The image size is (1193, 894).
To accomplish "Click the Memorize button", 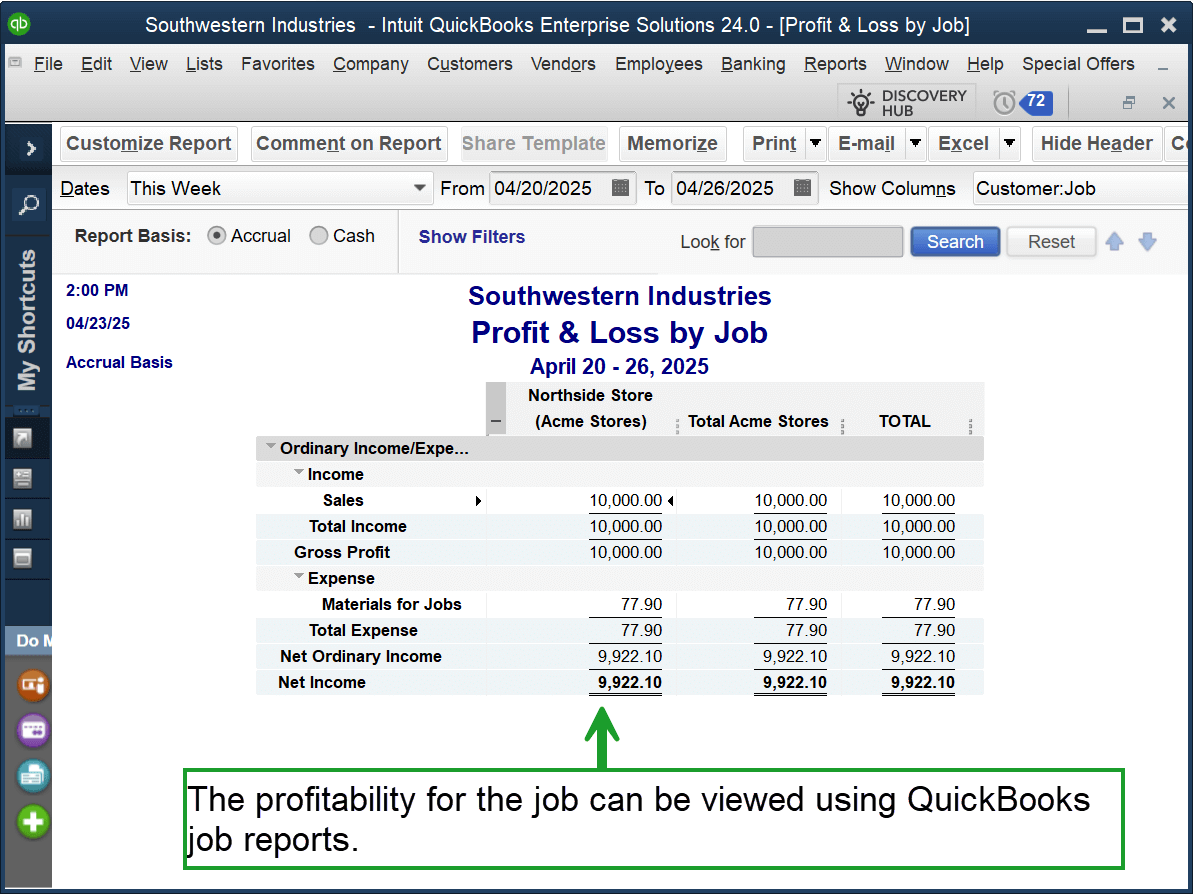I will [x=673, y=143].
